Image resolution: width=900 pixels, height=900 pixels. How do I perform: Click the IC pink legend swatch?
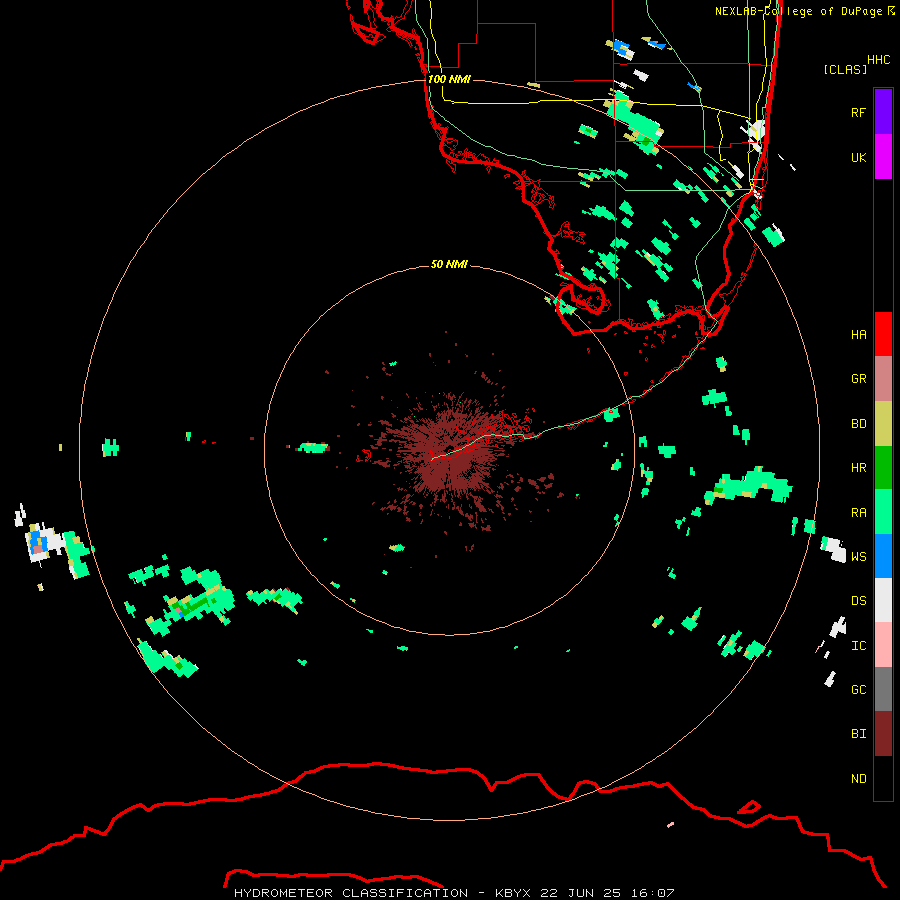(883, 645)
